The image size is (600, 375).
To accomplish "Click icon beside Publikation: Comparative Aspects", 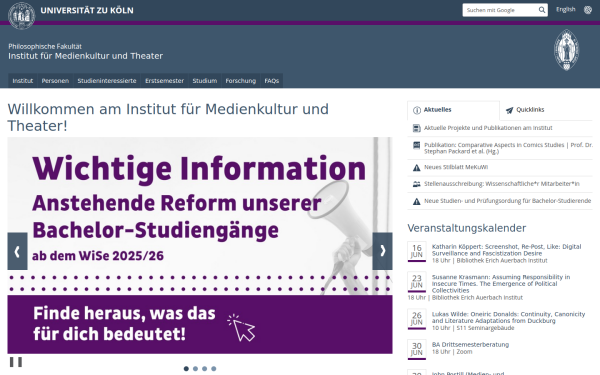I will 417,145.
